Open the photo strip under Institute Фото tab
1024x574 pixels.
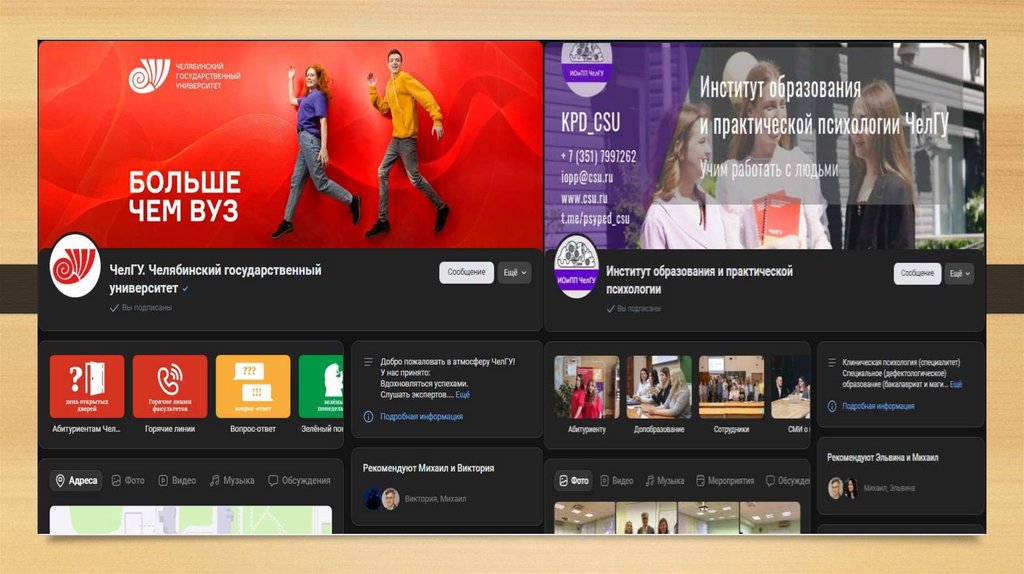677,518
